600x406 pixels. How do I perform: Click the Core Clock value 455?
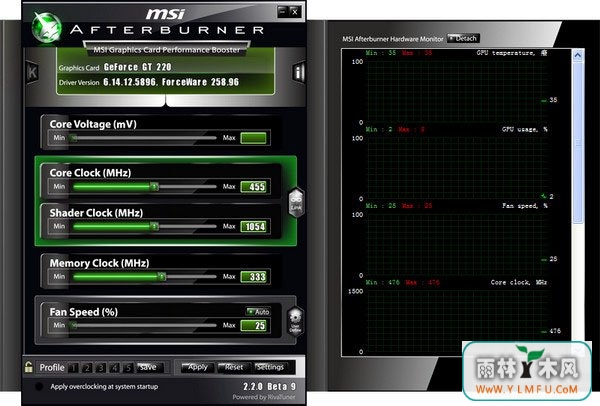click(x=253, y=186)
